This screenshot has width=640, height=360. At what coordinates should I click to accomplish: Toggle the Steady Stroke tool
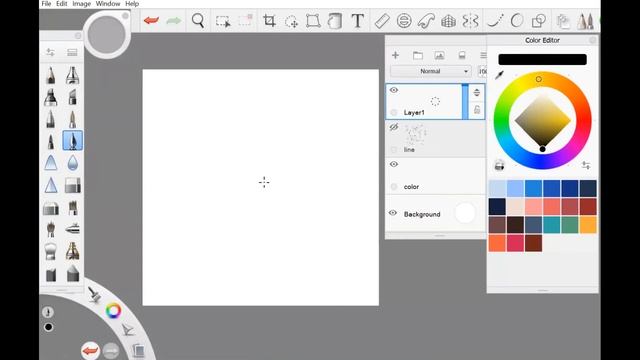click(495, 20)
